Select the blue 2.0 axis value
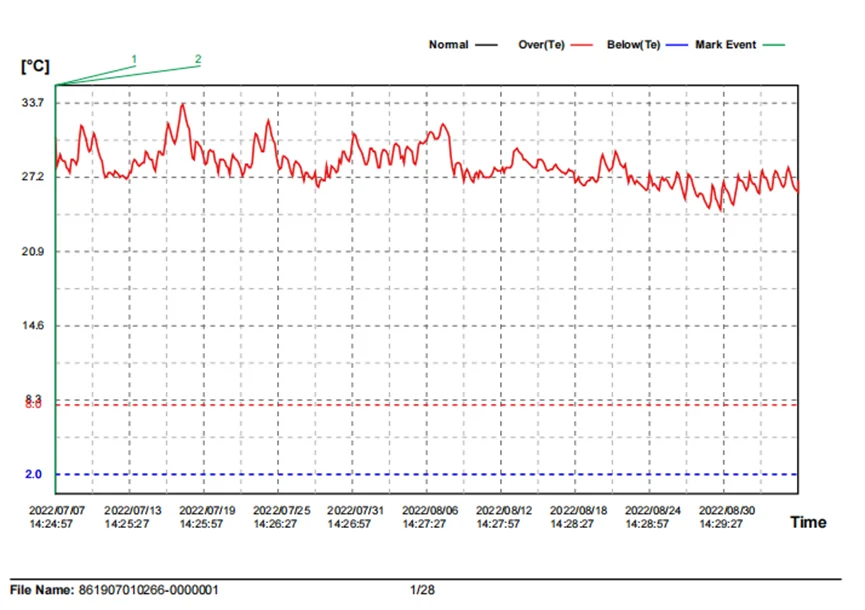 tap(33, 474)
